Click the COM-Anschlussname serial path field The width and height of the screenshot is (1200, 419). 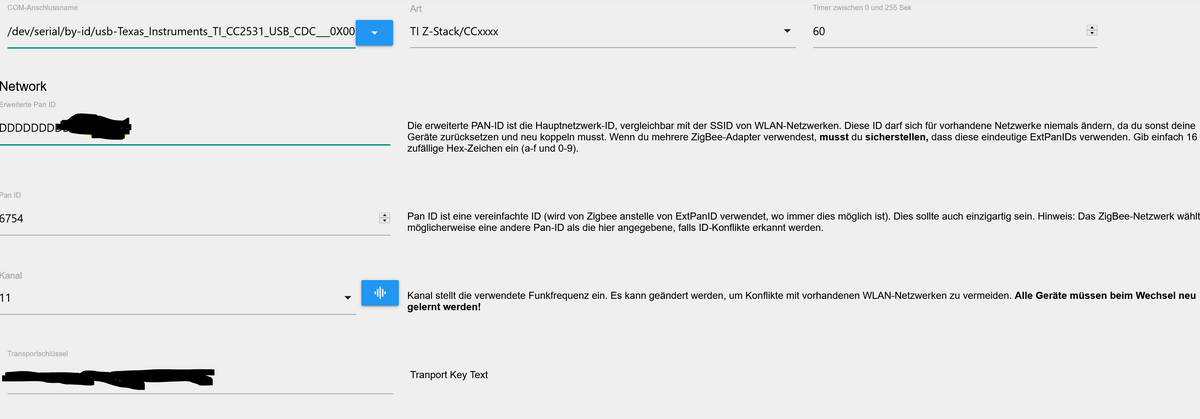180,32
